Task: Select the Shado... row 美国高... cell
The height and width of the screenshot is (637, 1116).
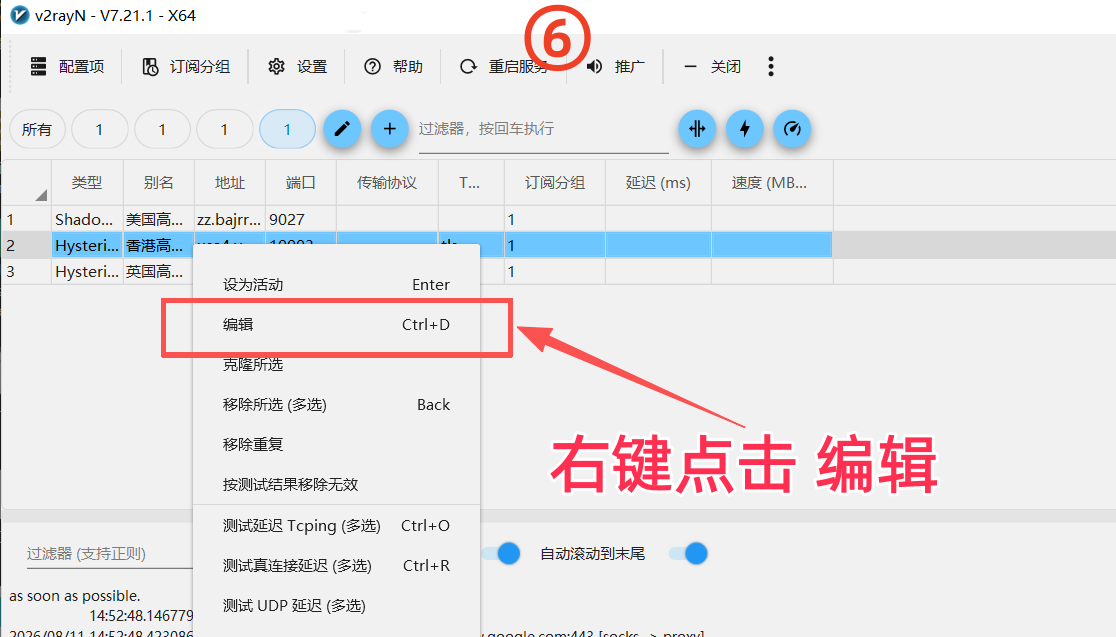Action: 159,219
